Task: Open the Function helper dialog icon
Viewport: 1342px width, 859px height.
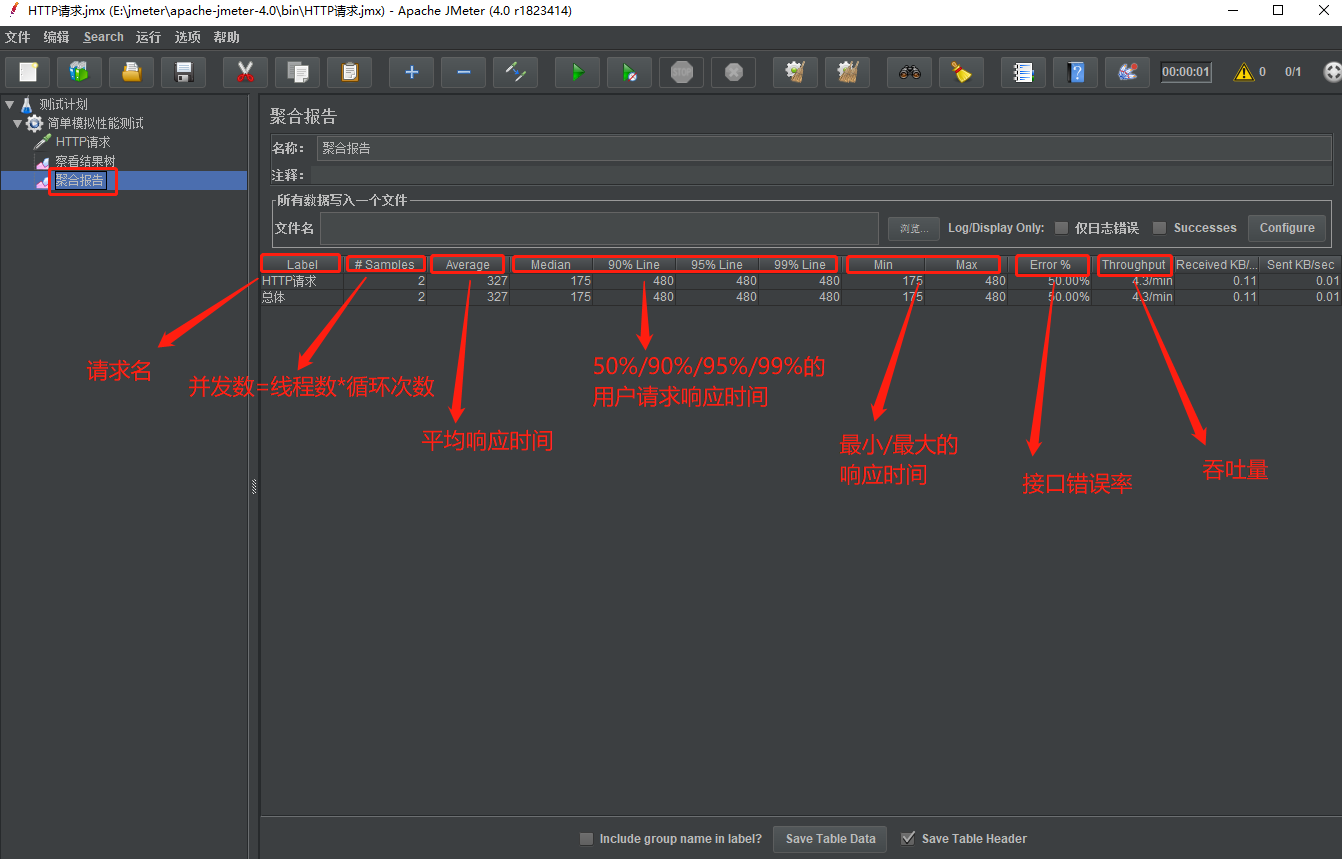Action: click(1023, 72)
